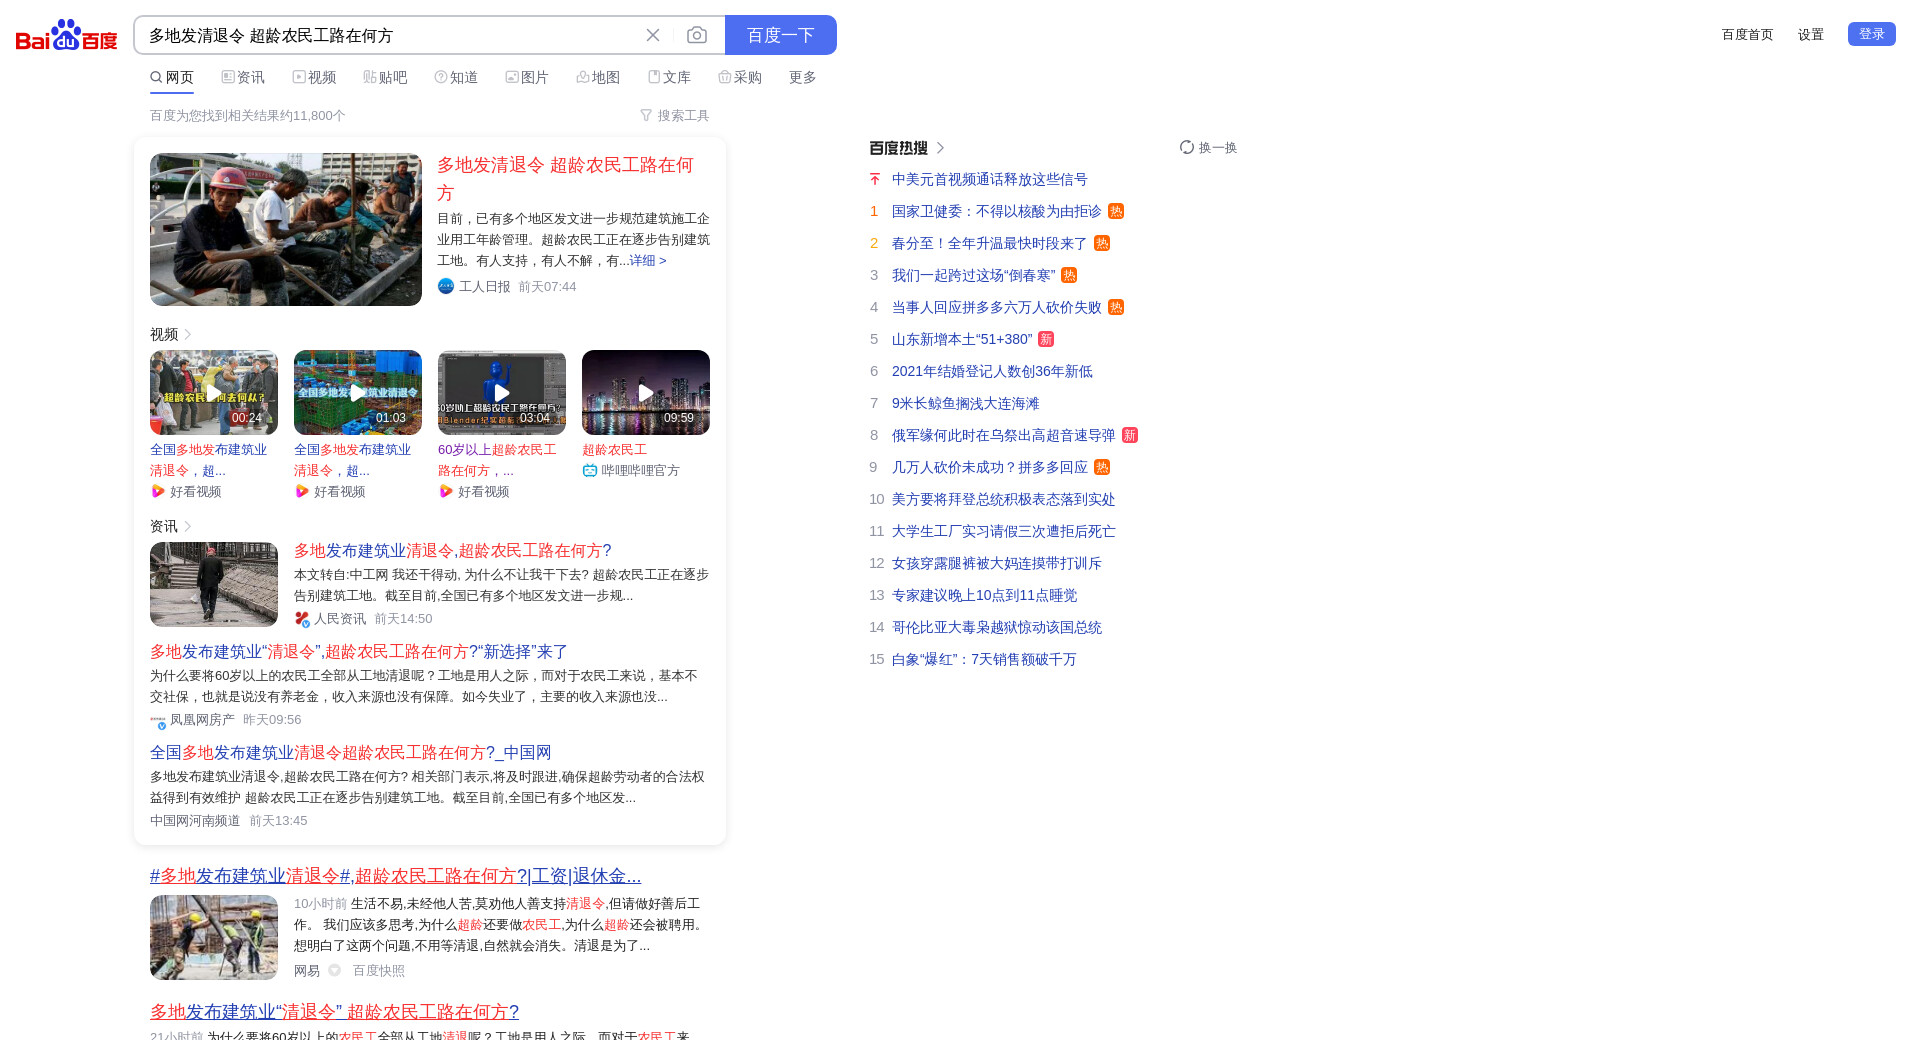Clear the search box with X icon
This screenshot has height=1040, width=1920.
(x=653, y=35)
